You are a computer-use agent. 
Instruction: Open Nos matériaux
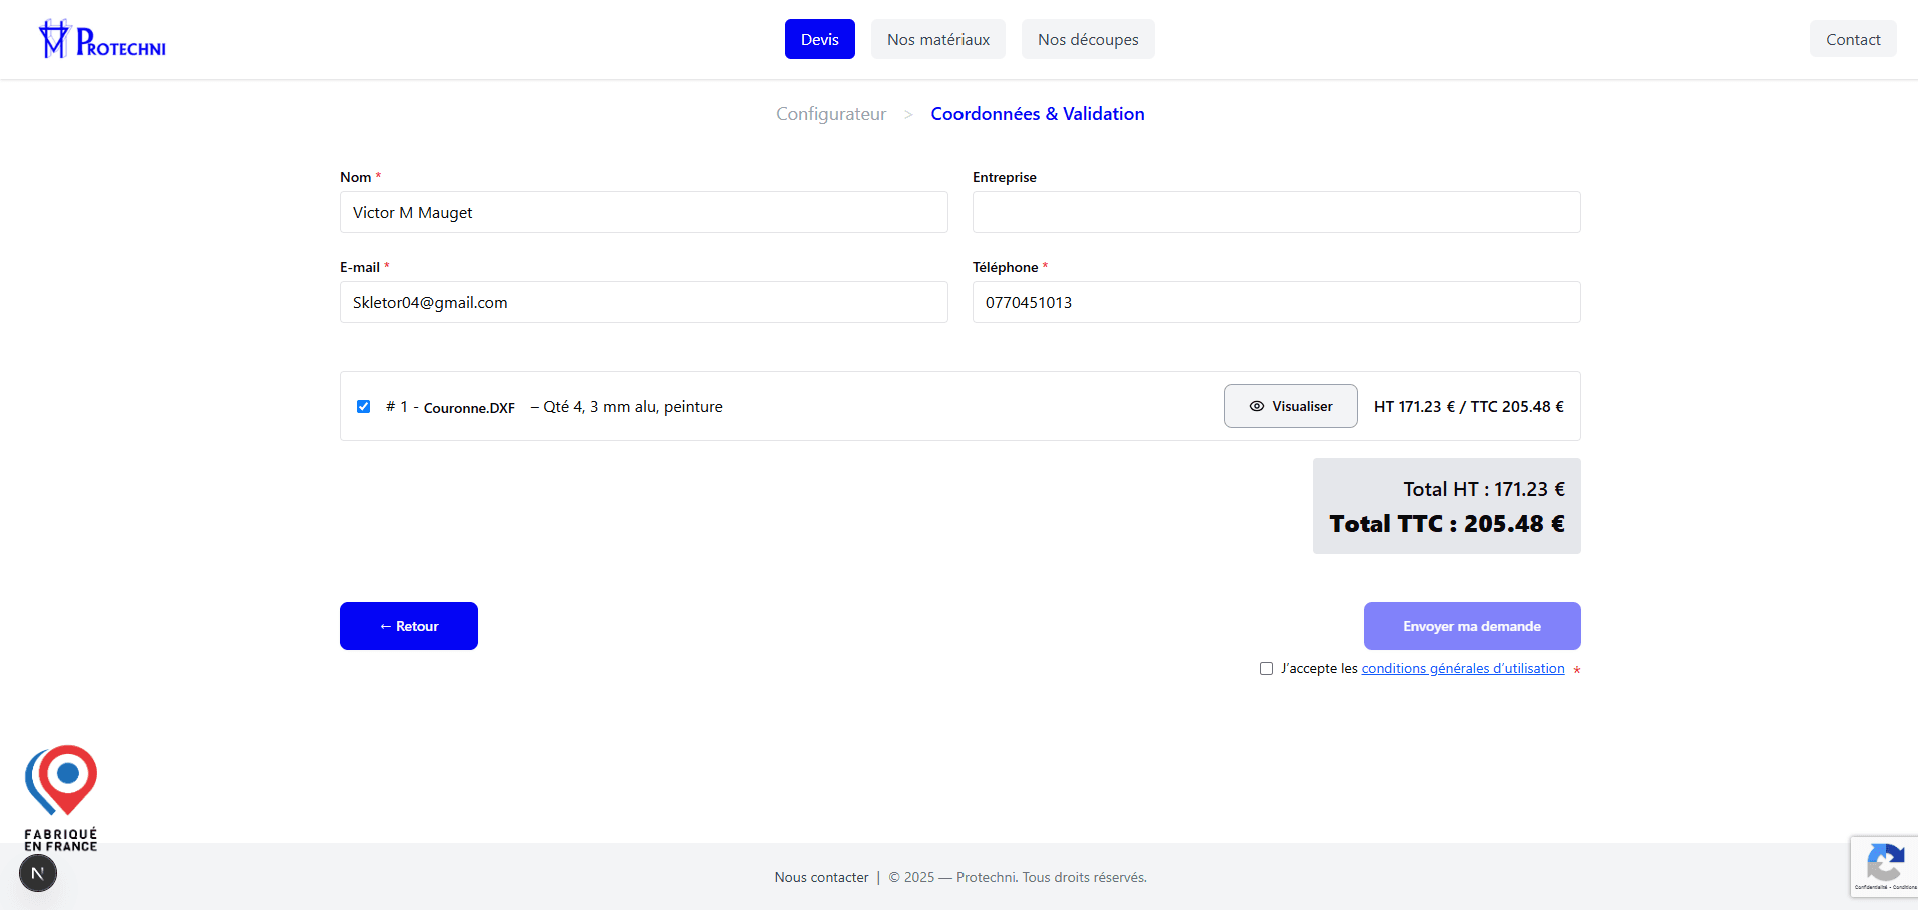pos(937,39)
